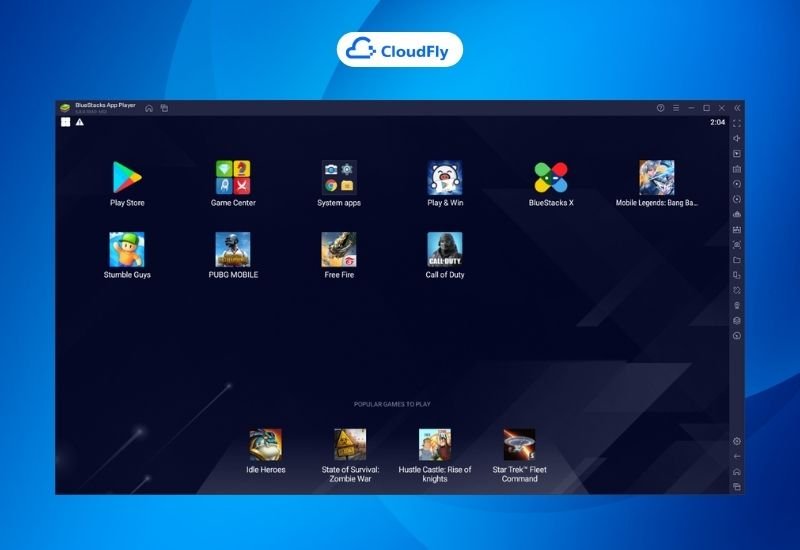Click the BlueStacks App Player title text
This screenshot has height=550, width=800.
click(x=105, y=105)
